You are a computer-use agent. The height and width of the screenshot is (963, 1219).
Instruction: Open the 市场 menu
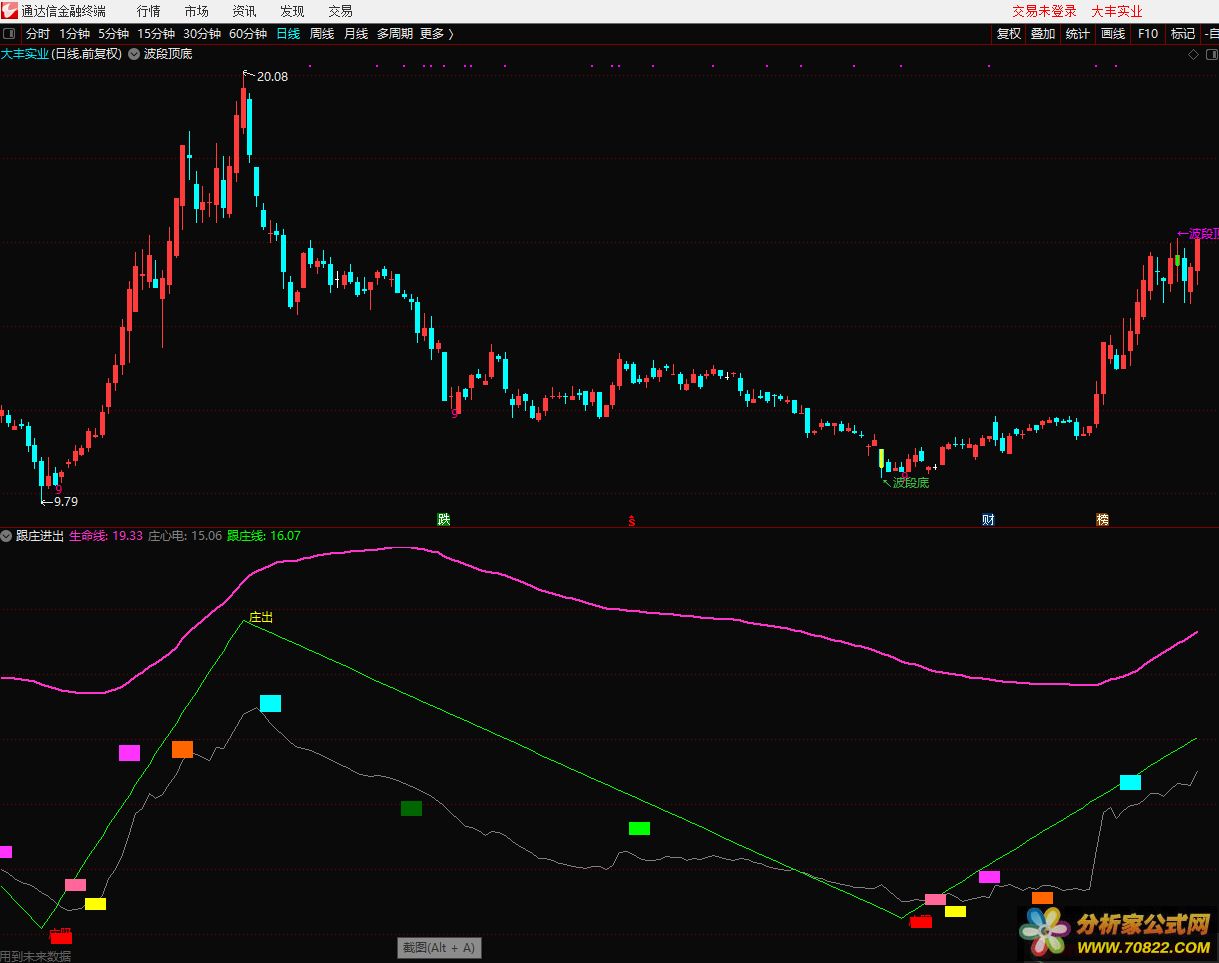point(197,11)
